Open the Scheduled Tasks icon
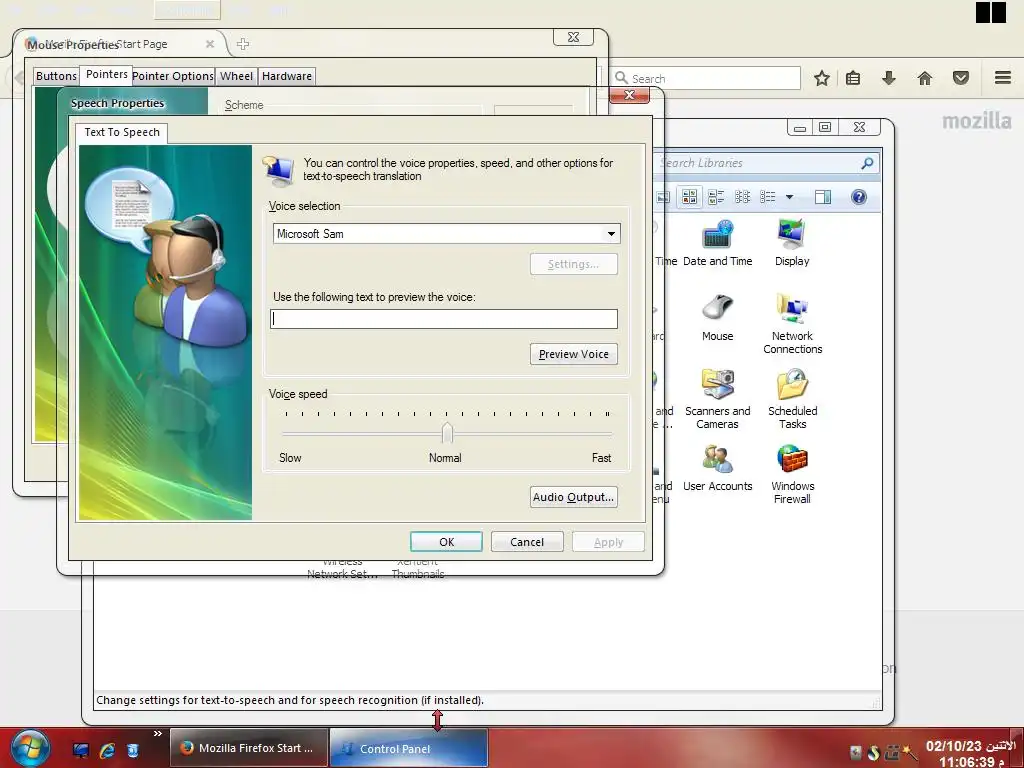1024x768 pixels. (792, 399)
